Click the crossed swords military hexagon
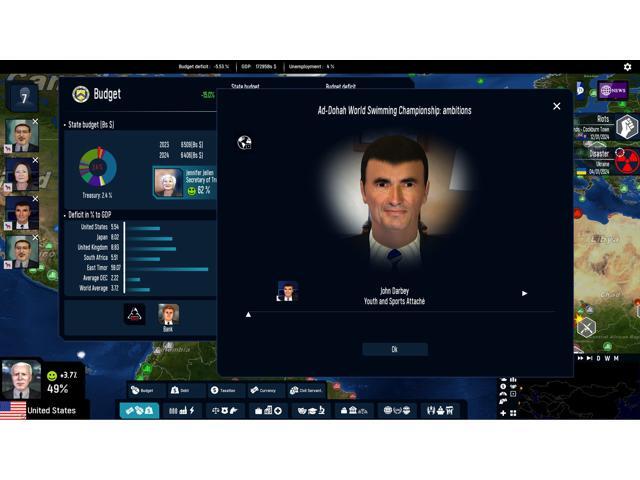 pos(587,327)
